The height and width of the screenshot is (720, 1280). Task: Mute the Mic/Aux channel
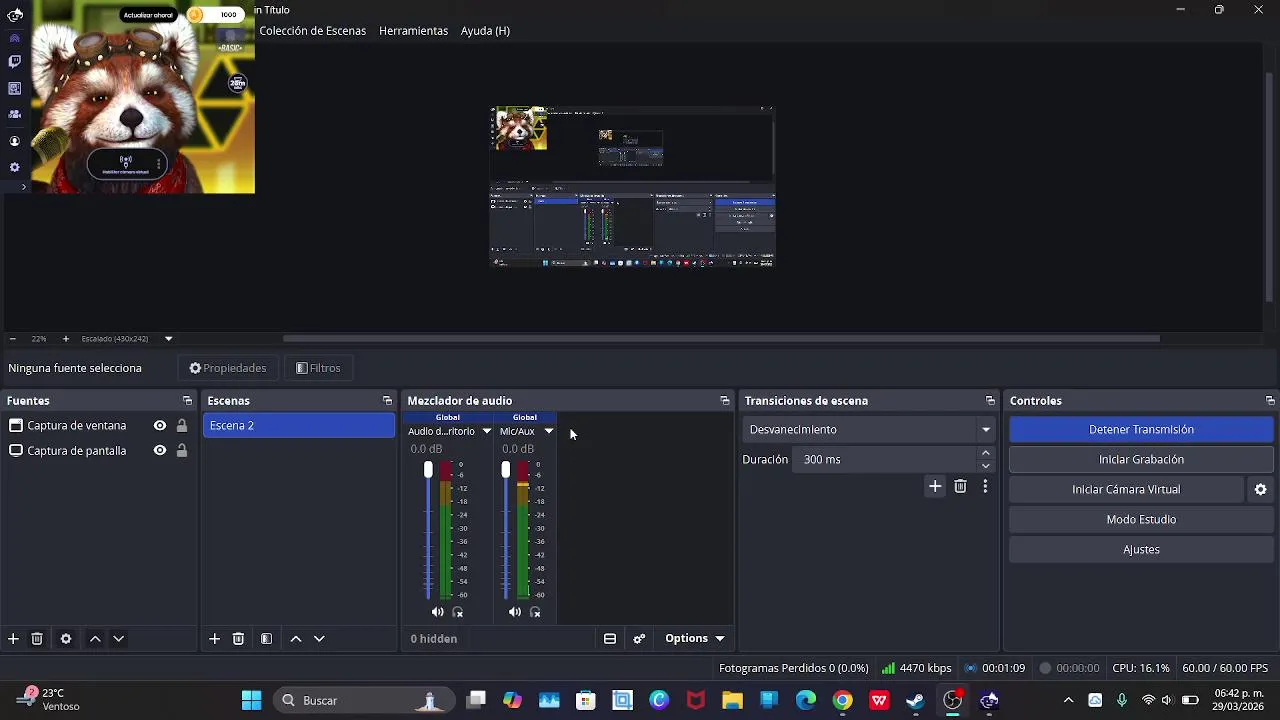514,612
